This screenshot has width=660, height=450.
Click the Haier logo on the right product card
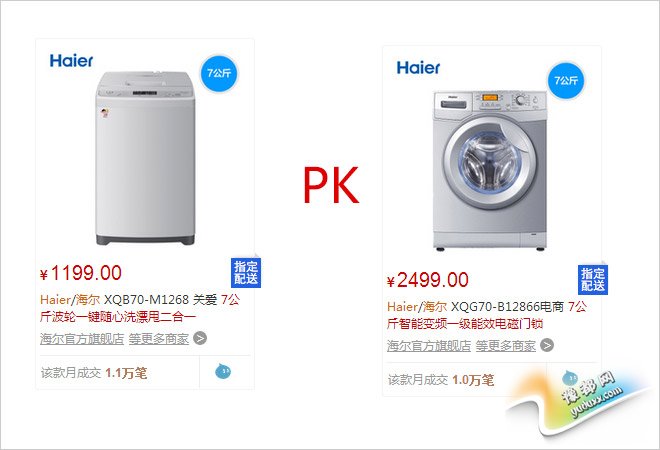tap(418, 68)
